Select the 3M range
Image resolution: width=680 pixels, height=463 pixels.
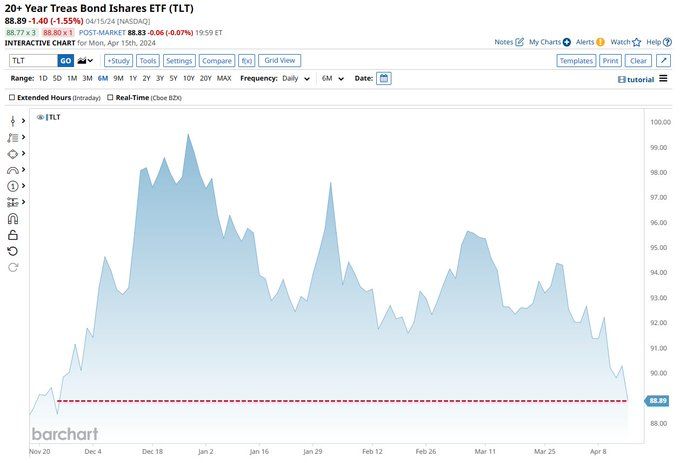coord(88,78)
